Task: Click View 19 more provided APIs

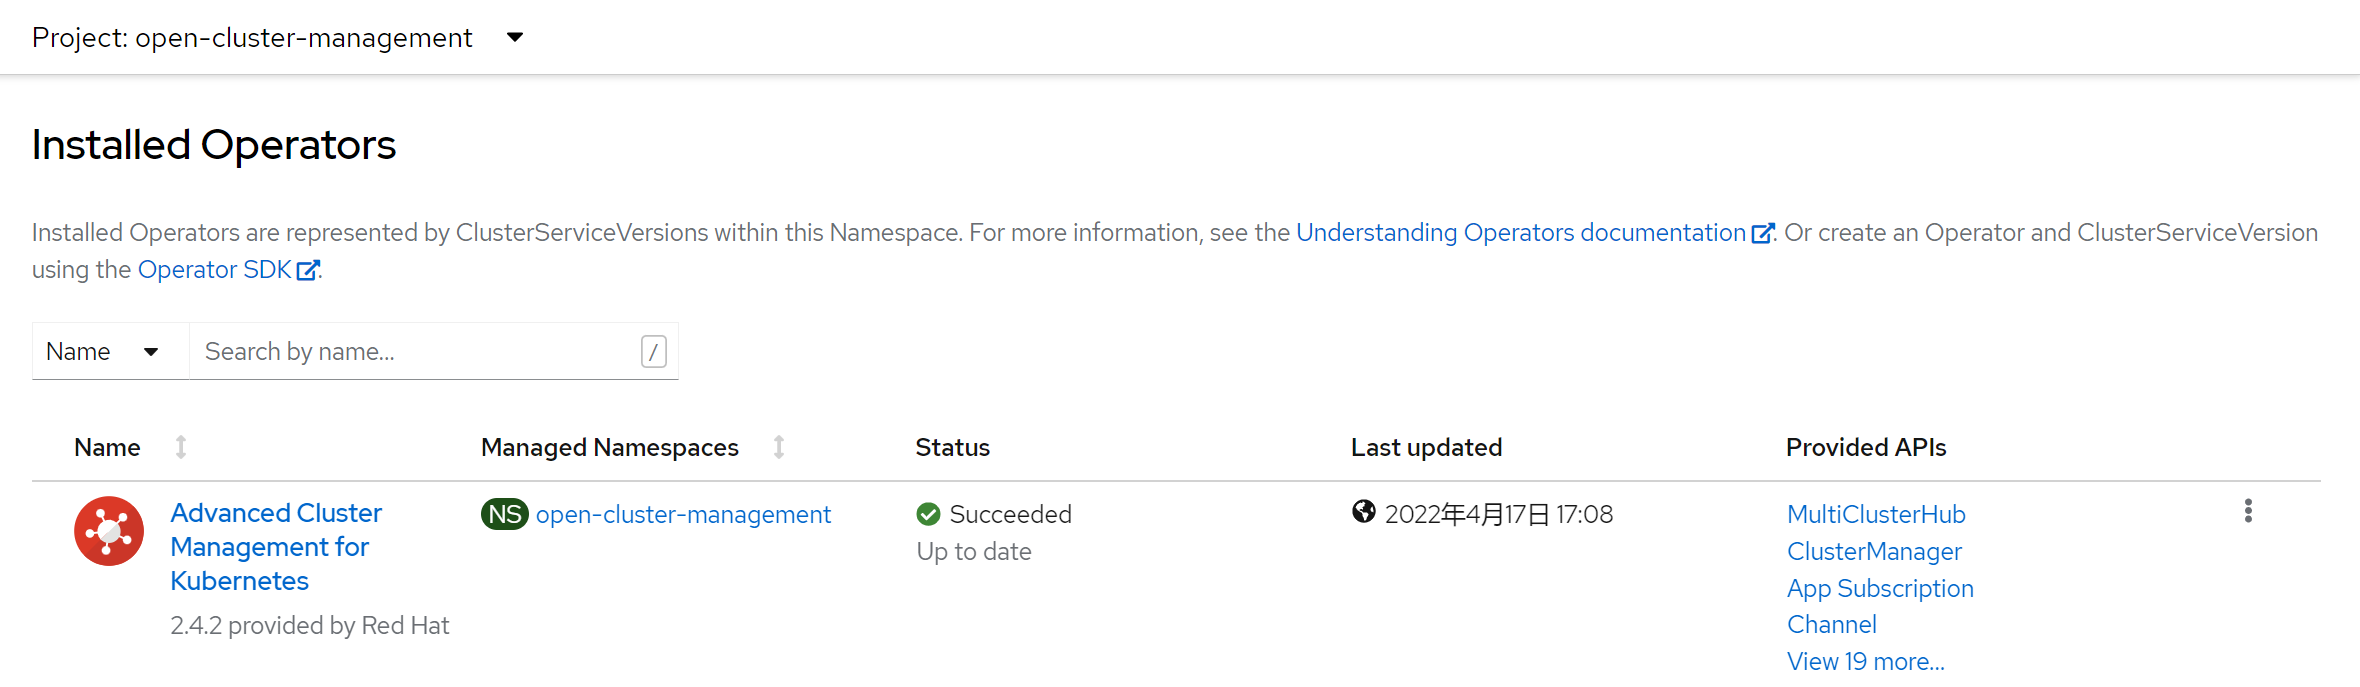Action: 1865,661
